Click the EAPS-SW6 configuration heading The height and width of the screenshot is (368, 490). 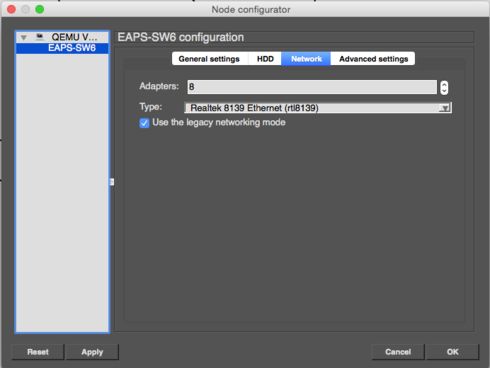tap(181, 37)
